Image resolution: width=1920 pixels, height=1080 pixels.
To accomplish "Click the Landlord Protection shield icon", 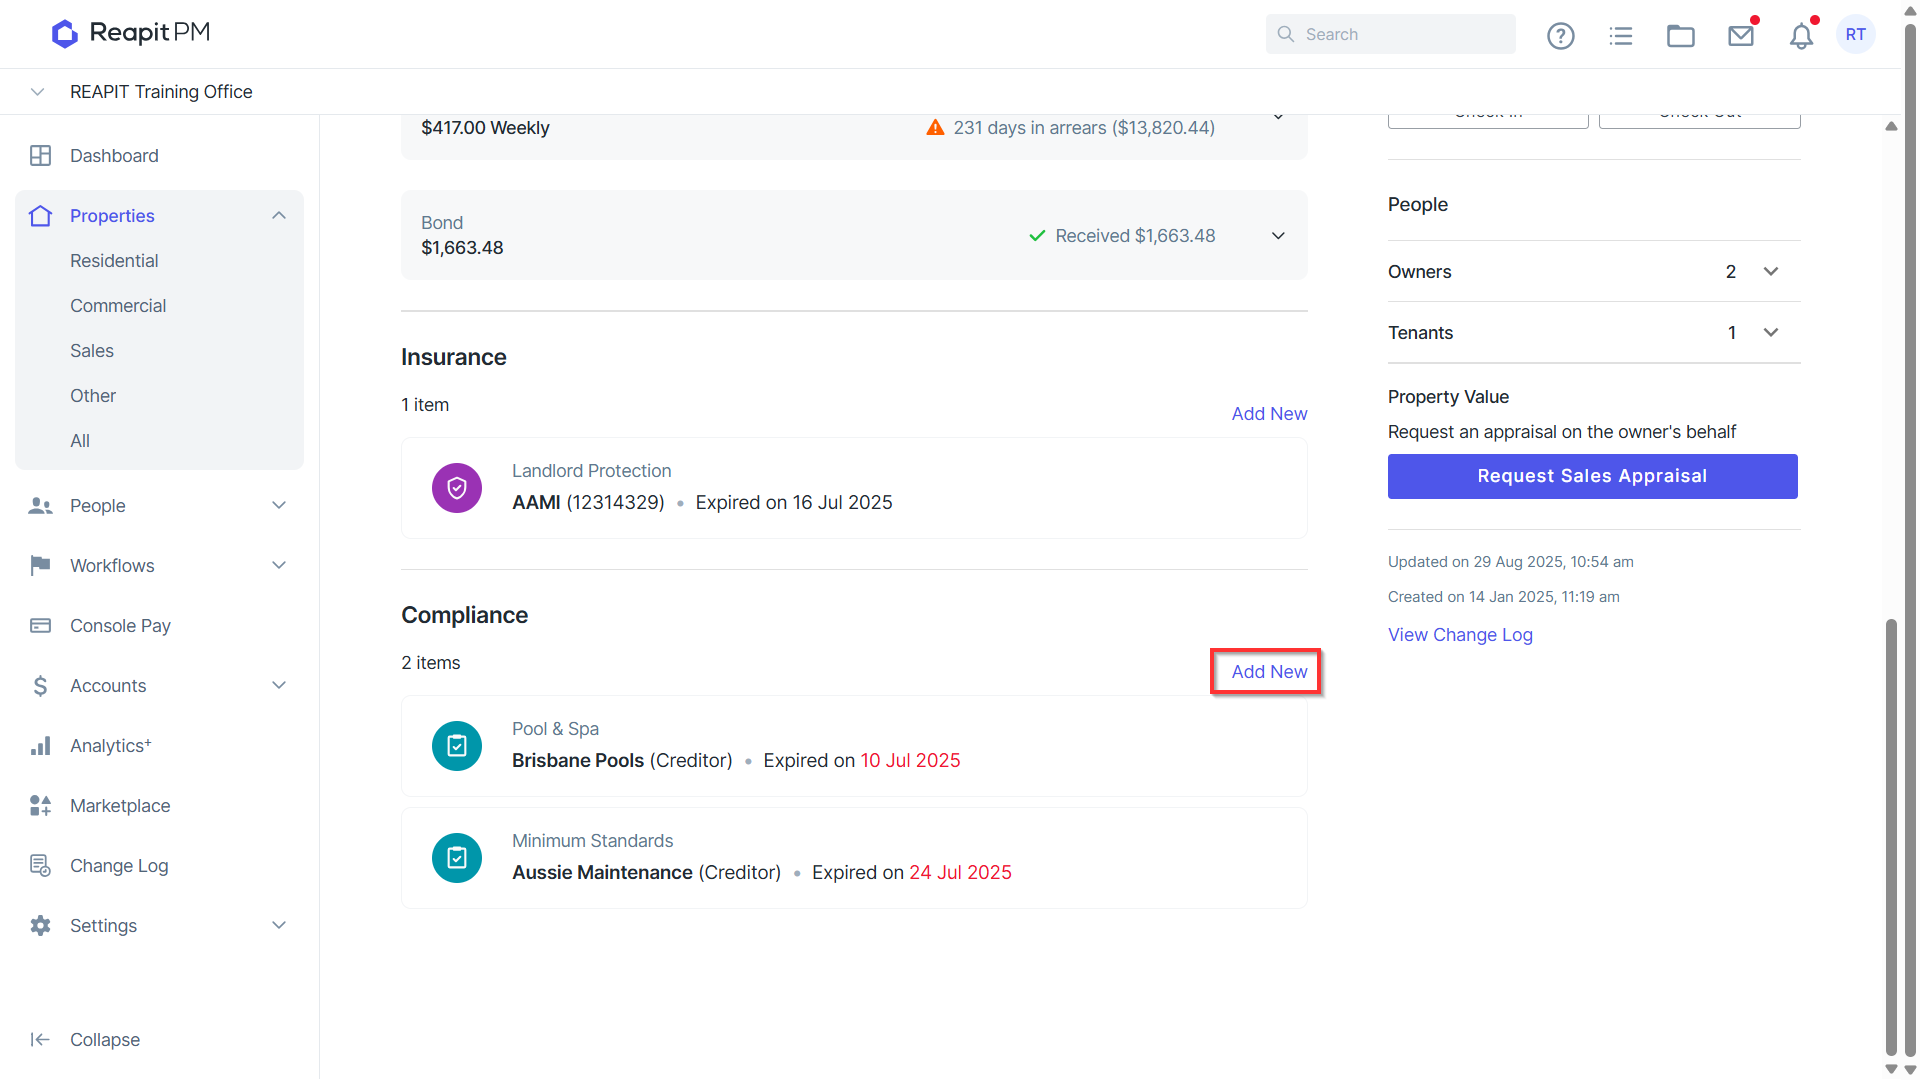I will (457, 488).
